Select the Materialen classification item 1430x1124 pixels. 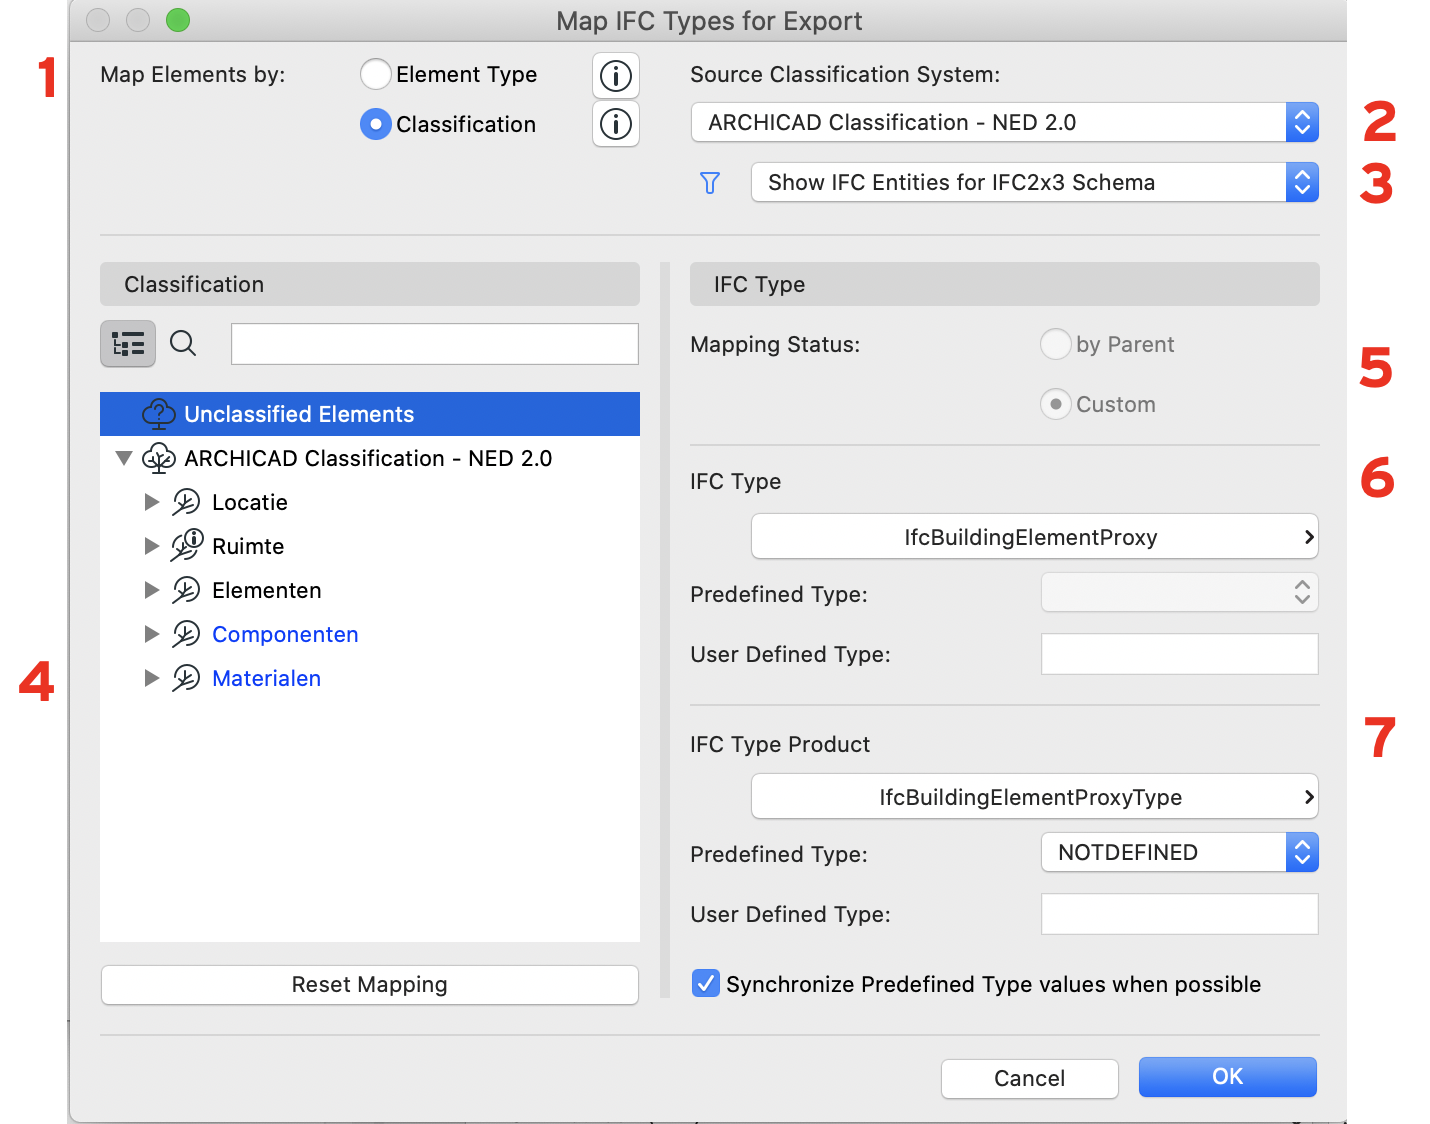point(266,678)
